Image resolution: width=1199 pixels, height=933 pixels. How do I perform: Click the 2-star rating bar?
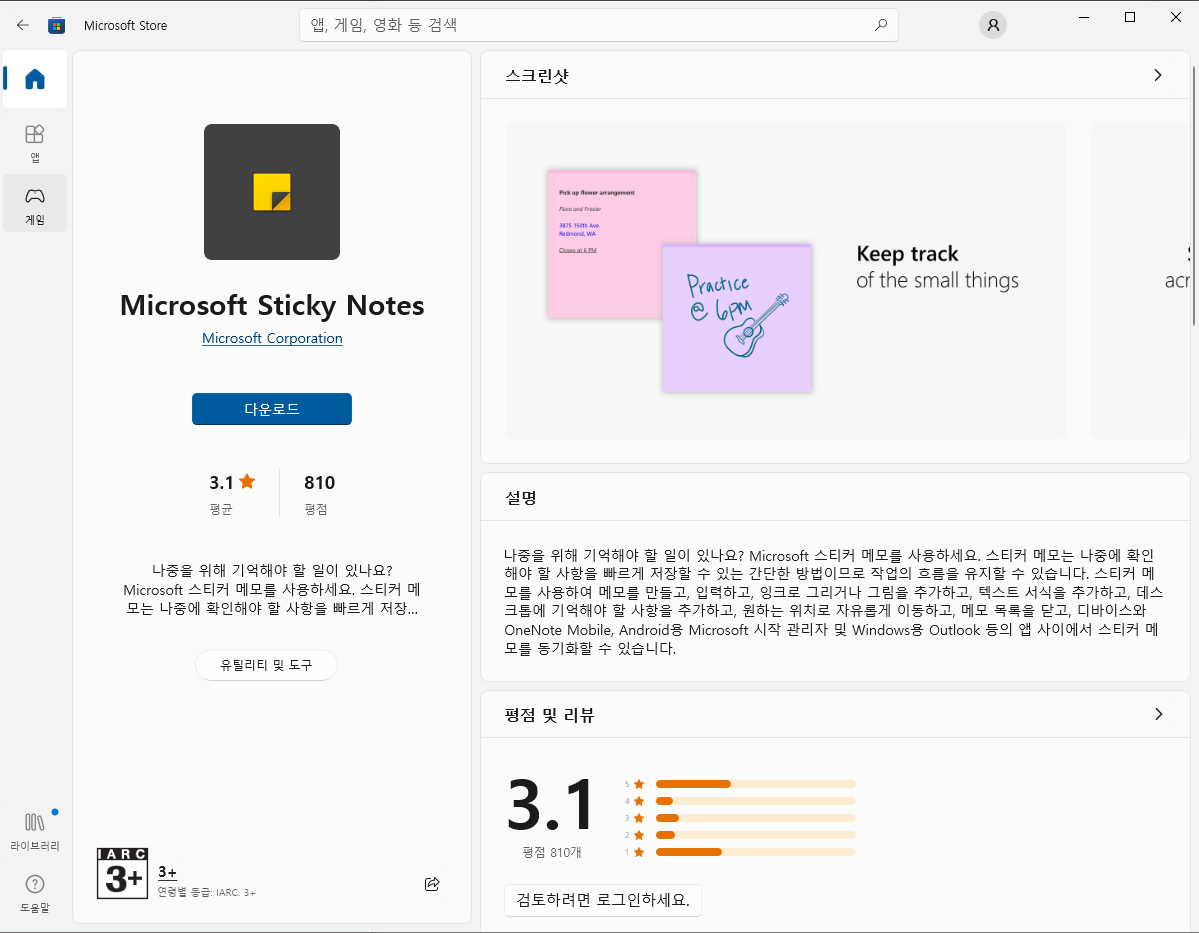tap(755, 835)
